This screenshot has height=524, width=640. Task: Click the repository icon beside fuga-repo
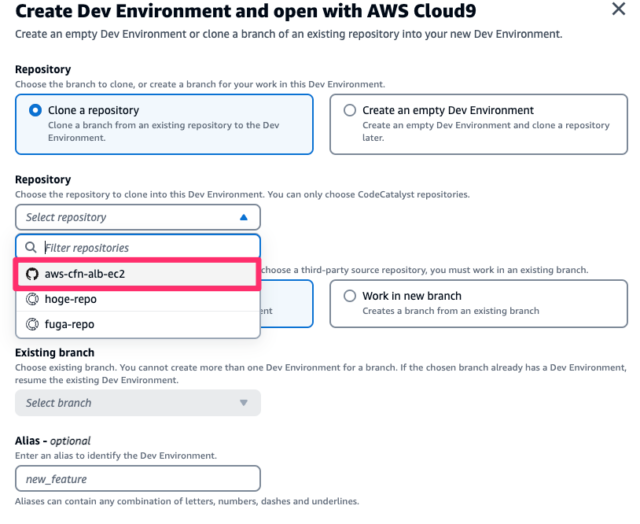(32, 324)
